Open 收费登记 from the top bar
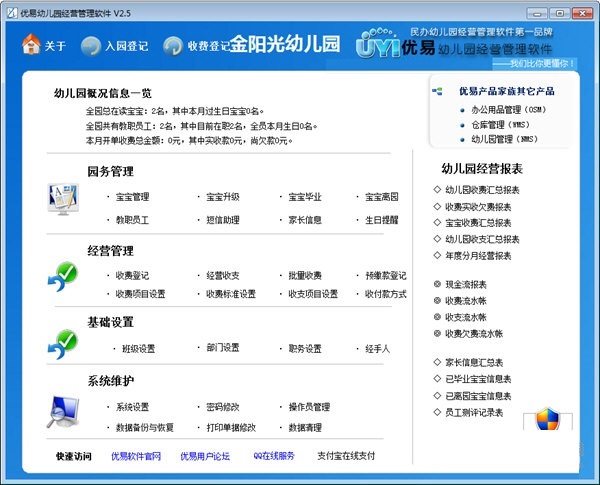600x485 pixels. (209, 46)
